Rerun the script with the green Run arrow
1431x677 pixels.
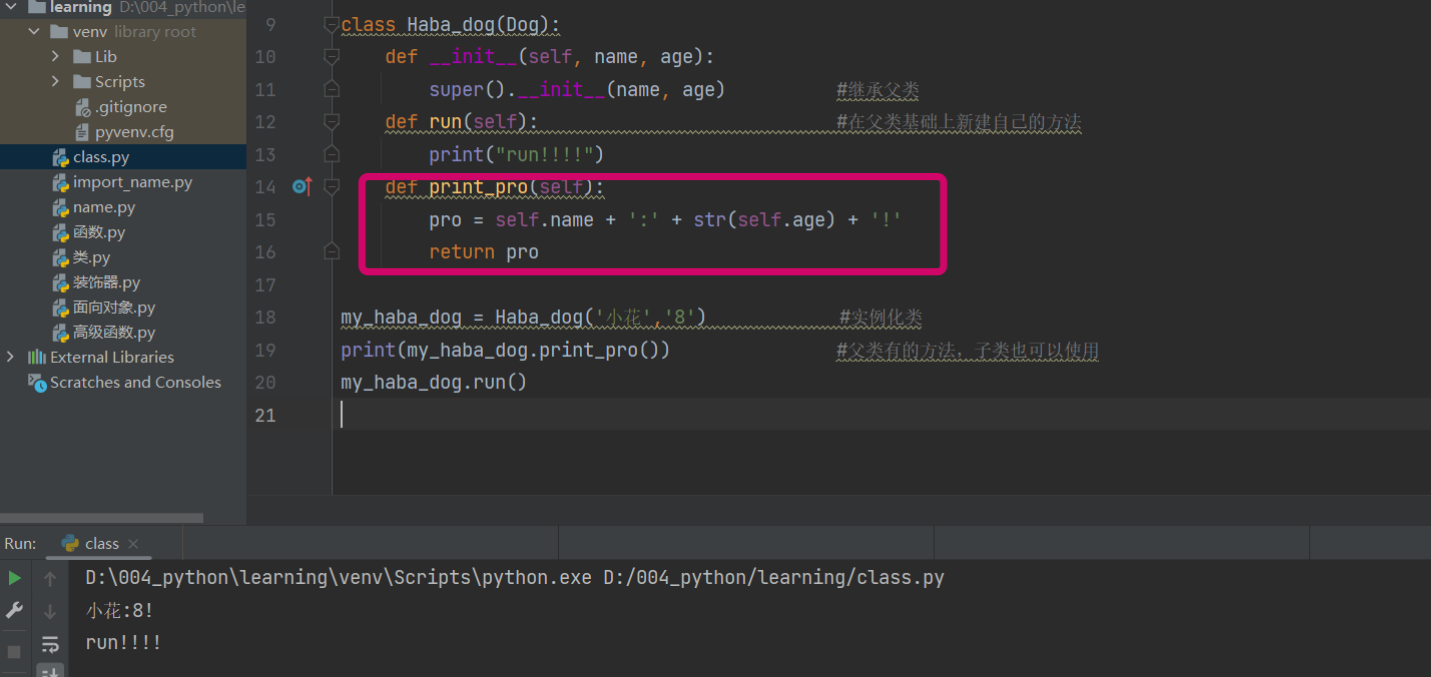[x=15, y=578]
